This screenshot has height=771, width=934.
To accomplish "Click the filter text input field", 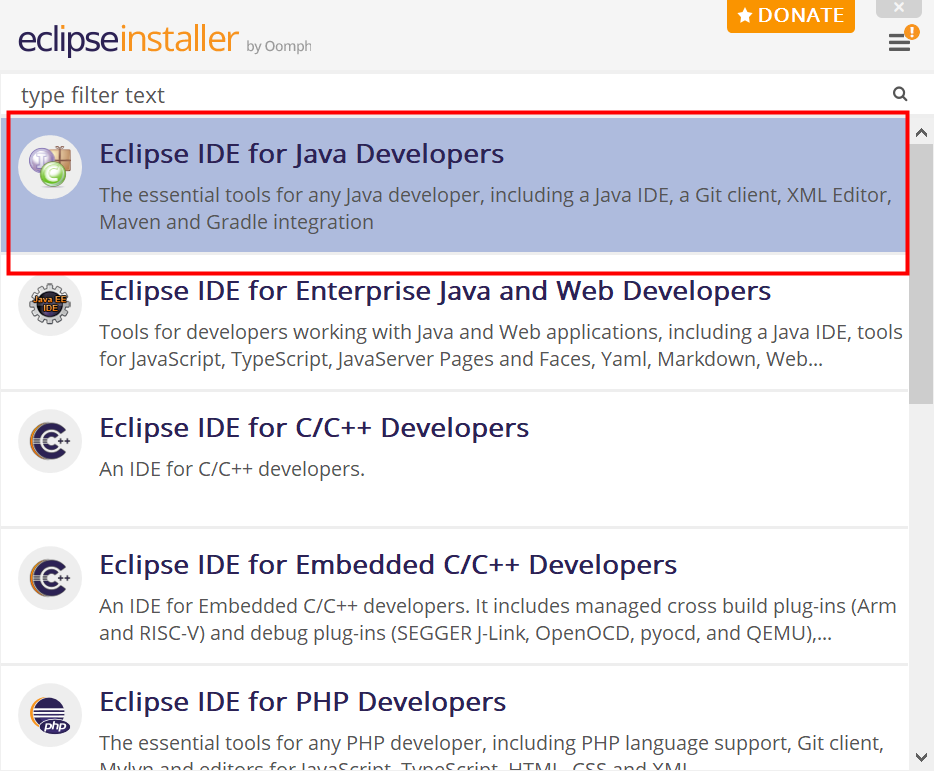I will (400, 94).
